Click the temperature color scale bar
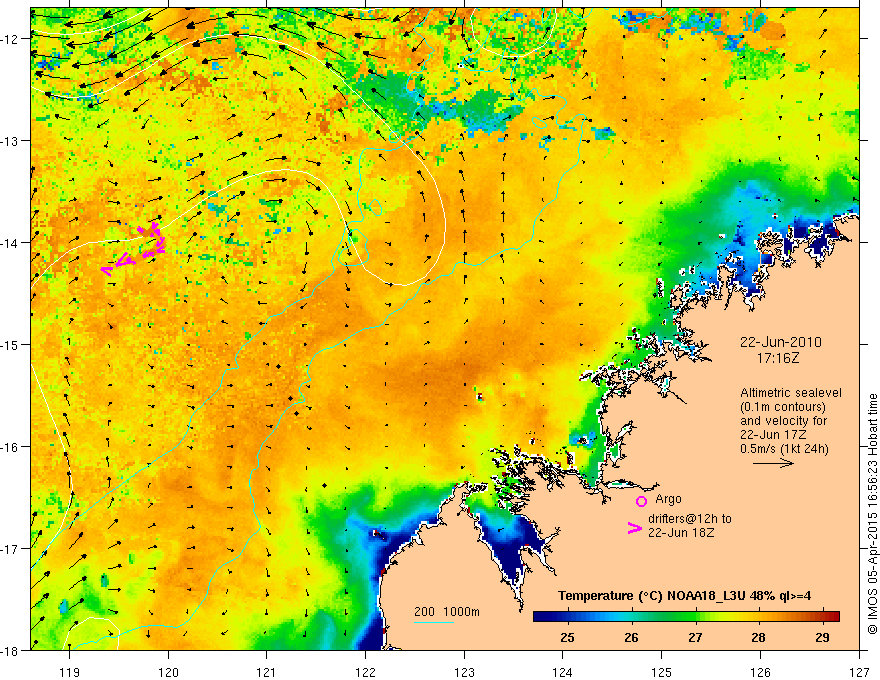This screenshot has height=680, width=880. coord(686,616)
